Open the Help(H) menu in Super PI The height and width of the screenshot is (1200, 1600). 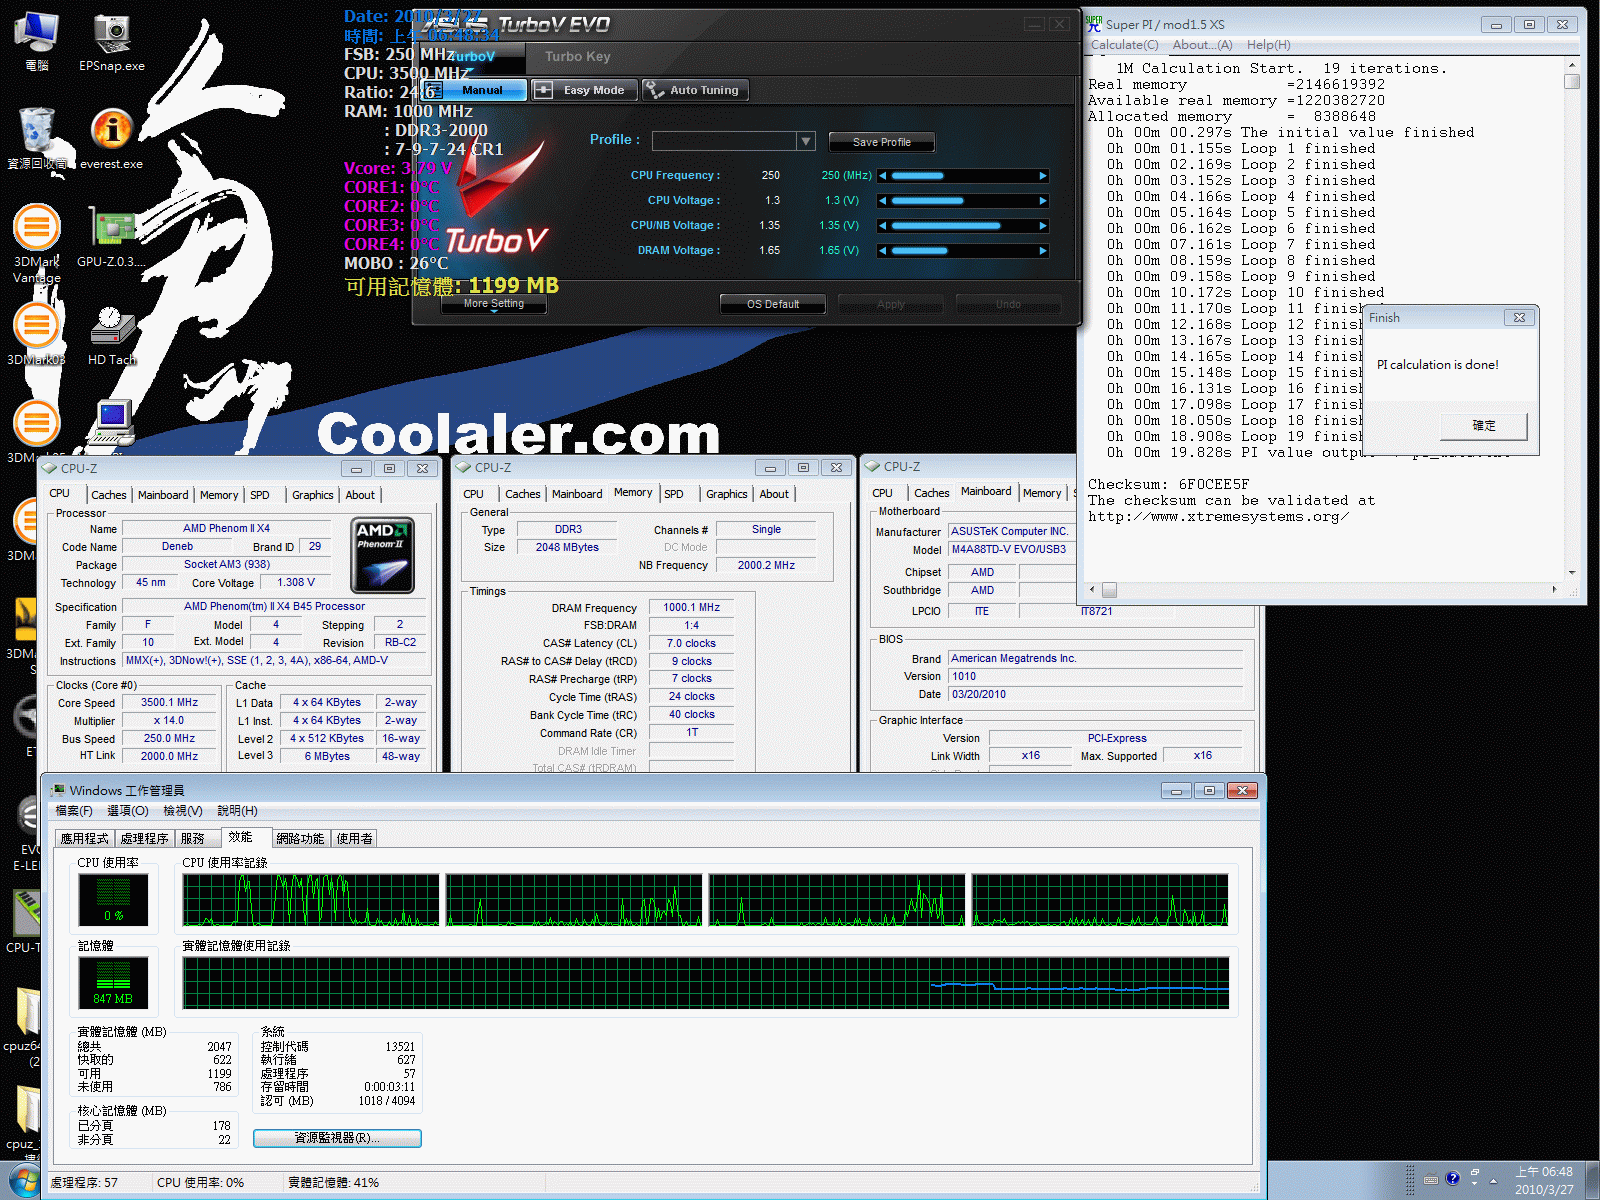(x=1268, y=45)
